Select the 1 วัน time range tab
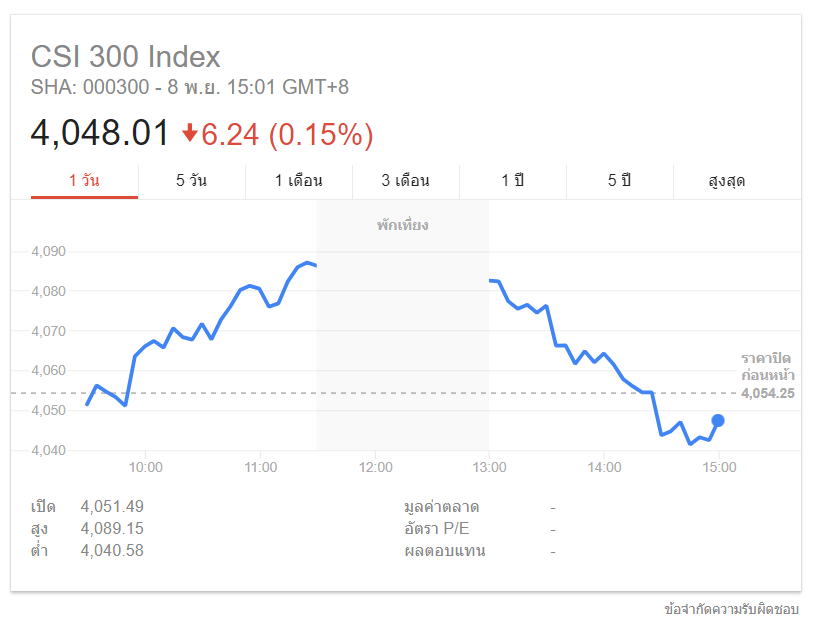Image resolution: width=820 pixels, height=630 pixels. click(85, 181)
